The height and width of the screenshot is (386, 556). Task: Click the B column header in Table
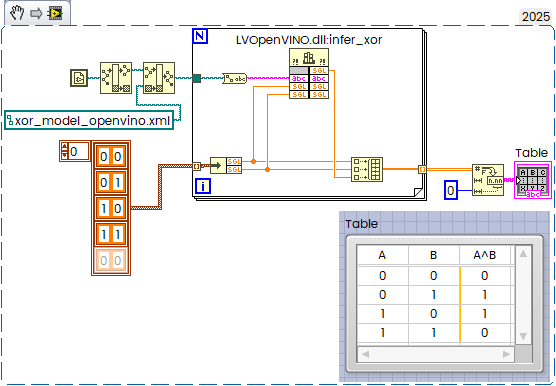(x=434, y=255)
